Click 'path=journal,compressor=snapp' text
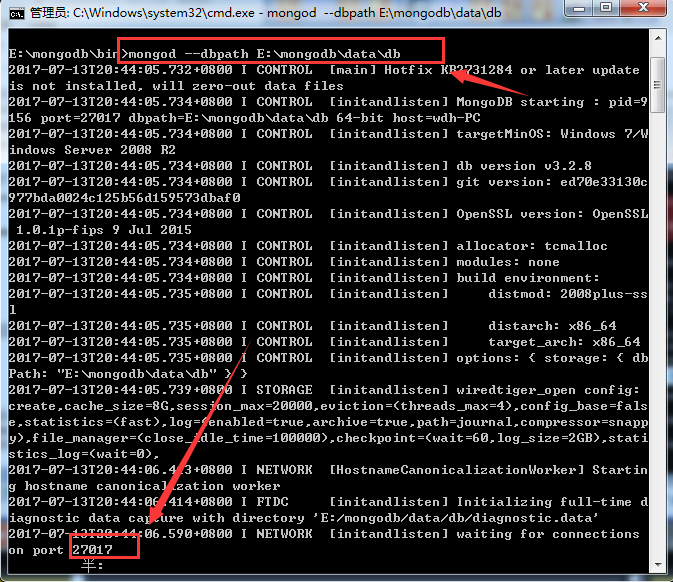673x582 pixels. click(532, 422)
